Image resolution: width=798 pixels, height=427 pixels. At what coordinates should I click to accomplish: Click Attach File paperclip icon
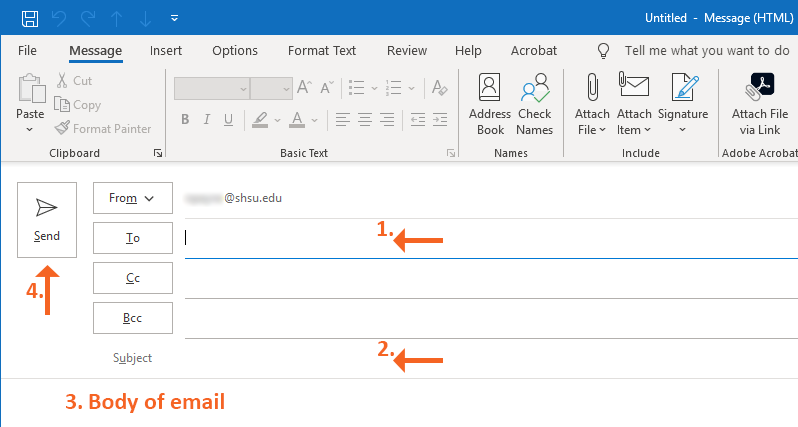coord(592,88)
